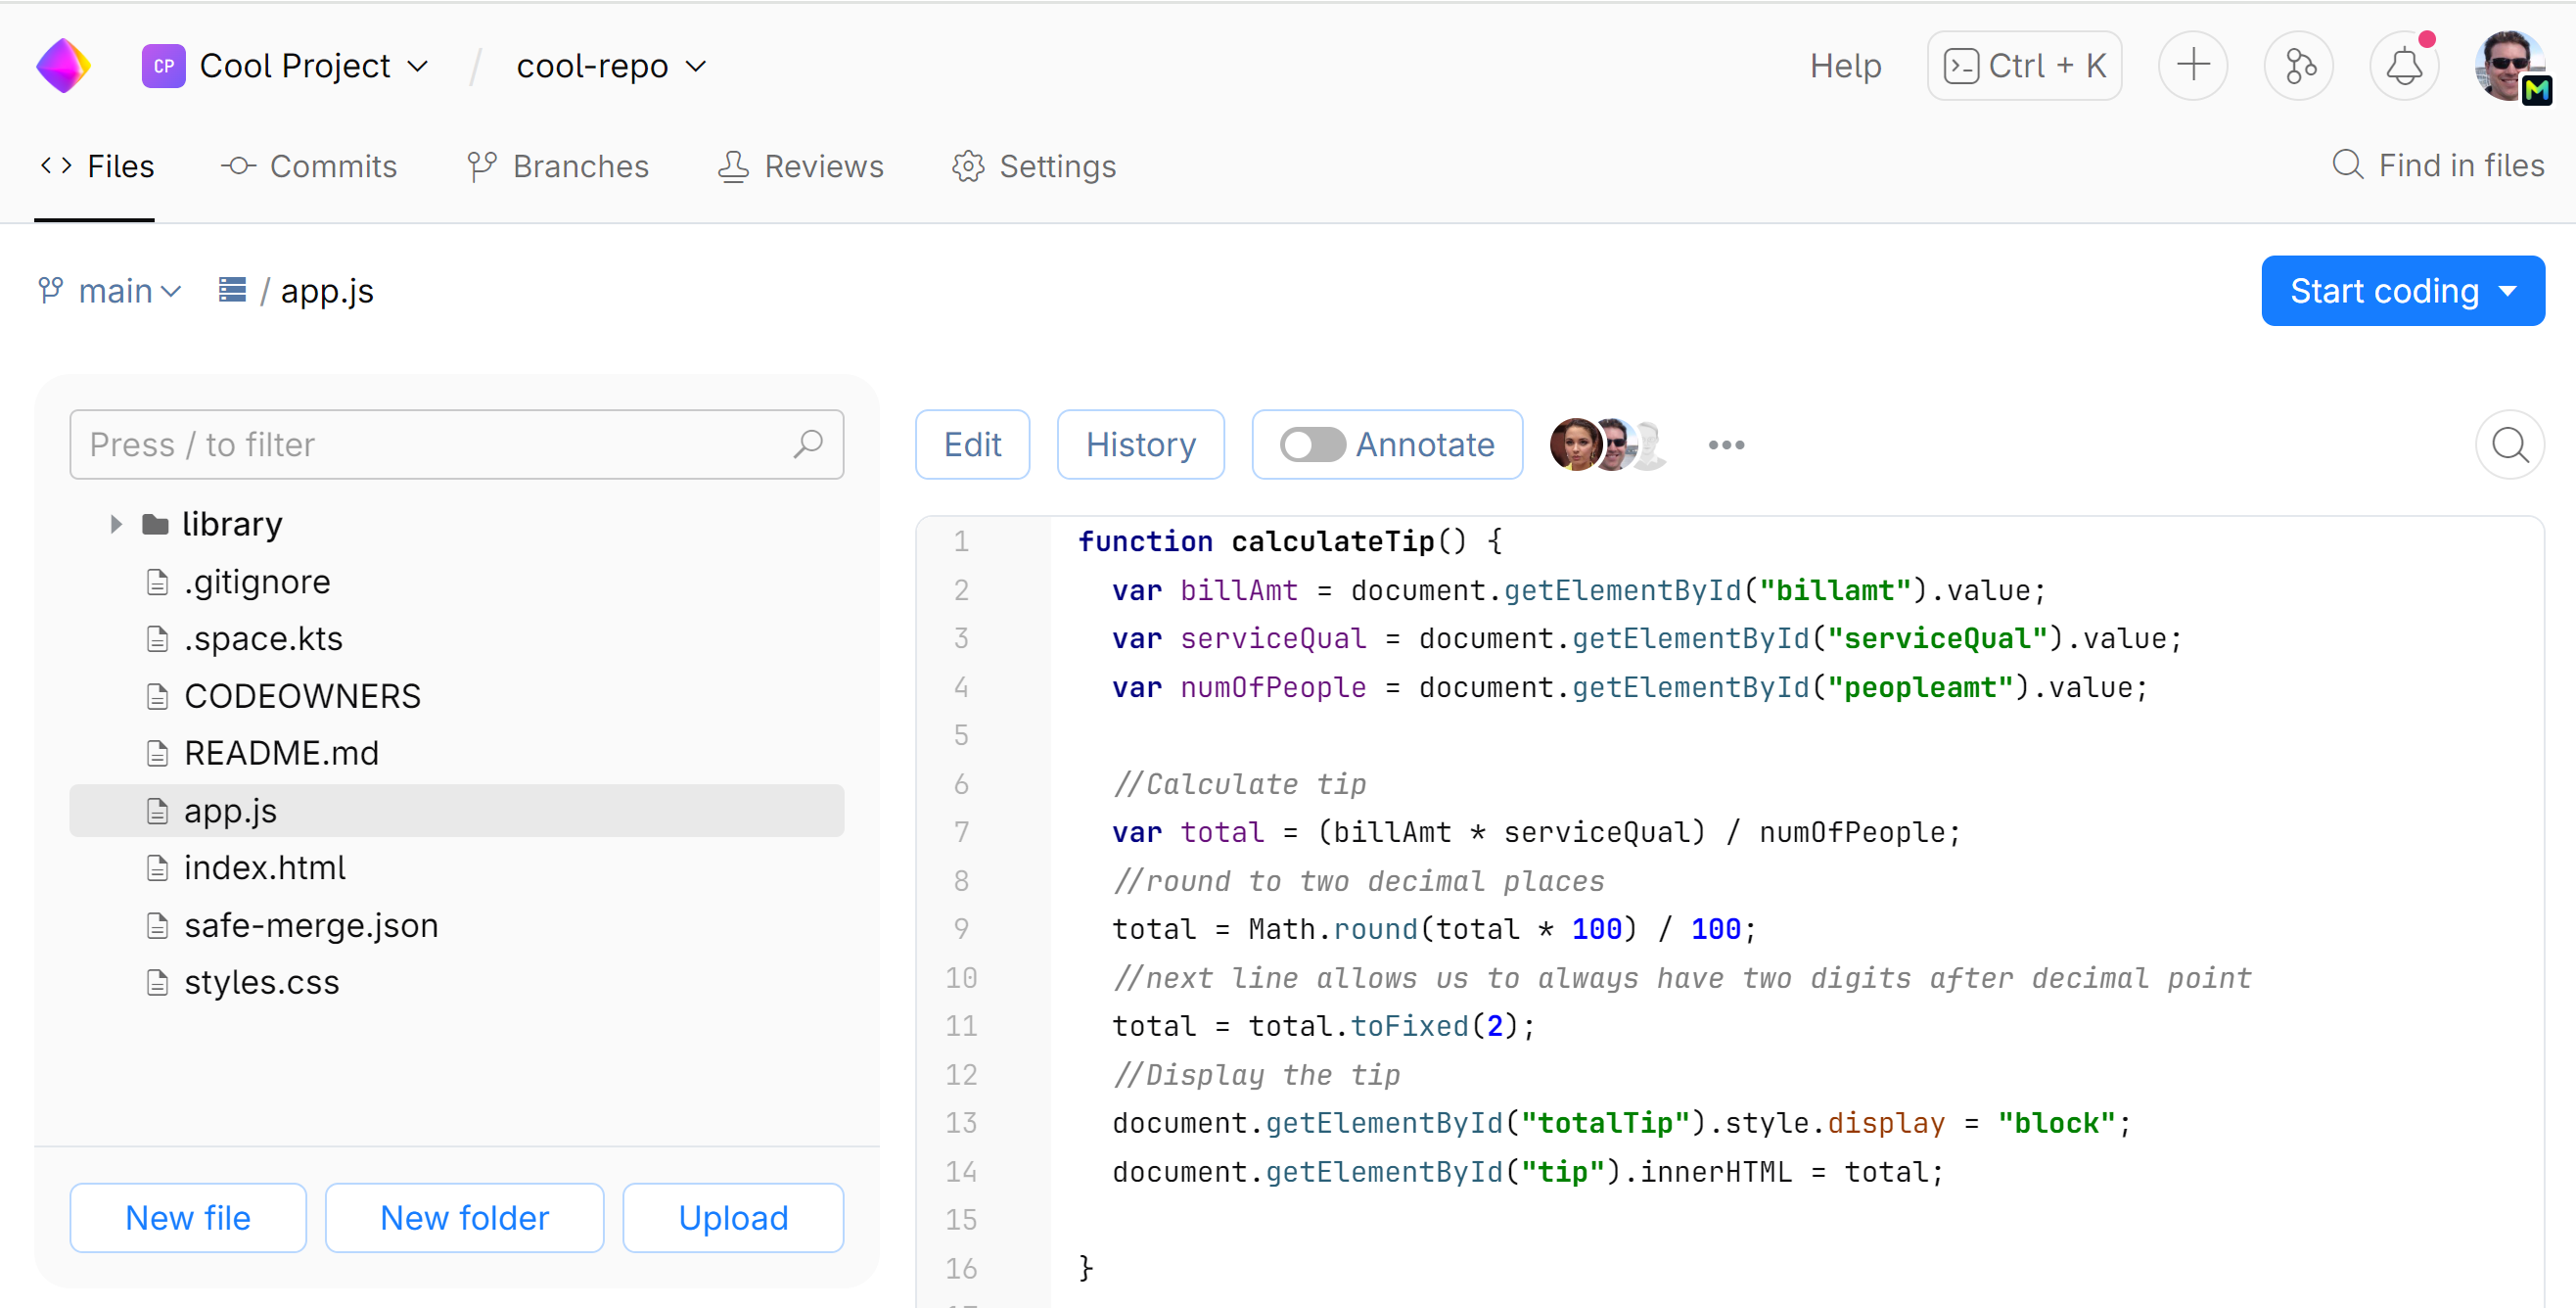
Task: Enable the Annotate toggle
Action: coord(1313,444)
